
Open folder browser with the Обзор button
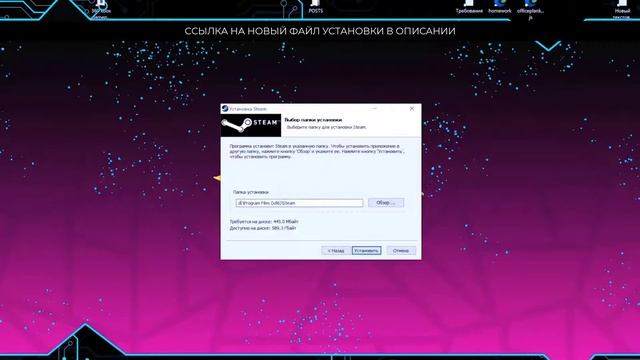coord(386,202)
